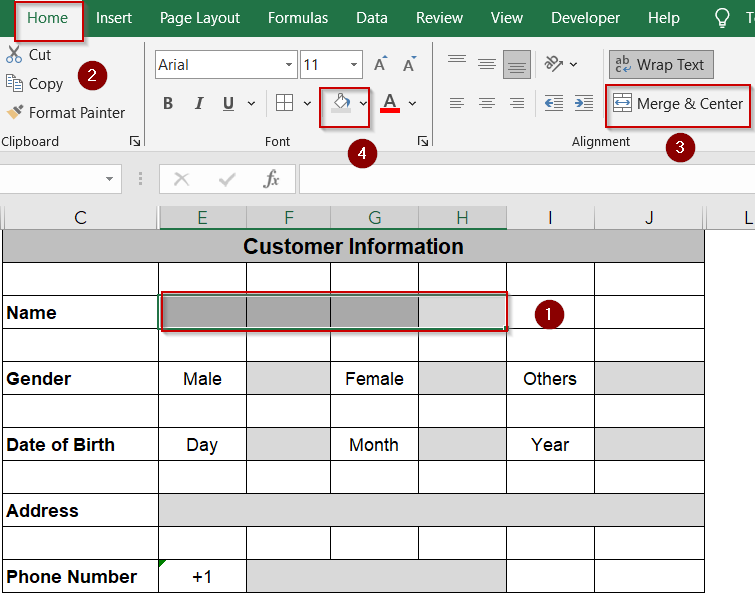
Task: Open the Font group dialog launcher
Action: point(423,141)
